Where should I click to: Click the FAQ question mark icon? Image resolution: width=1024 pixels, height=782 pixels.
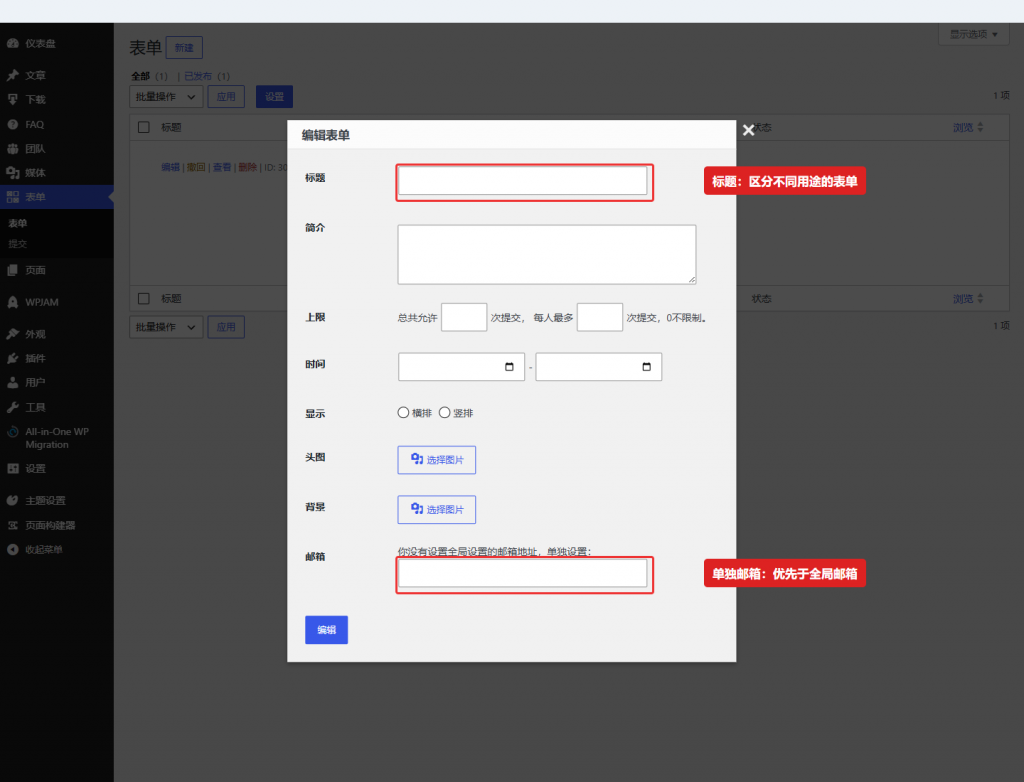[x=12, y=124]
